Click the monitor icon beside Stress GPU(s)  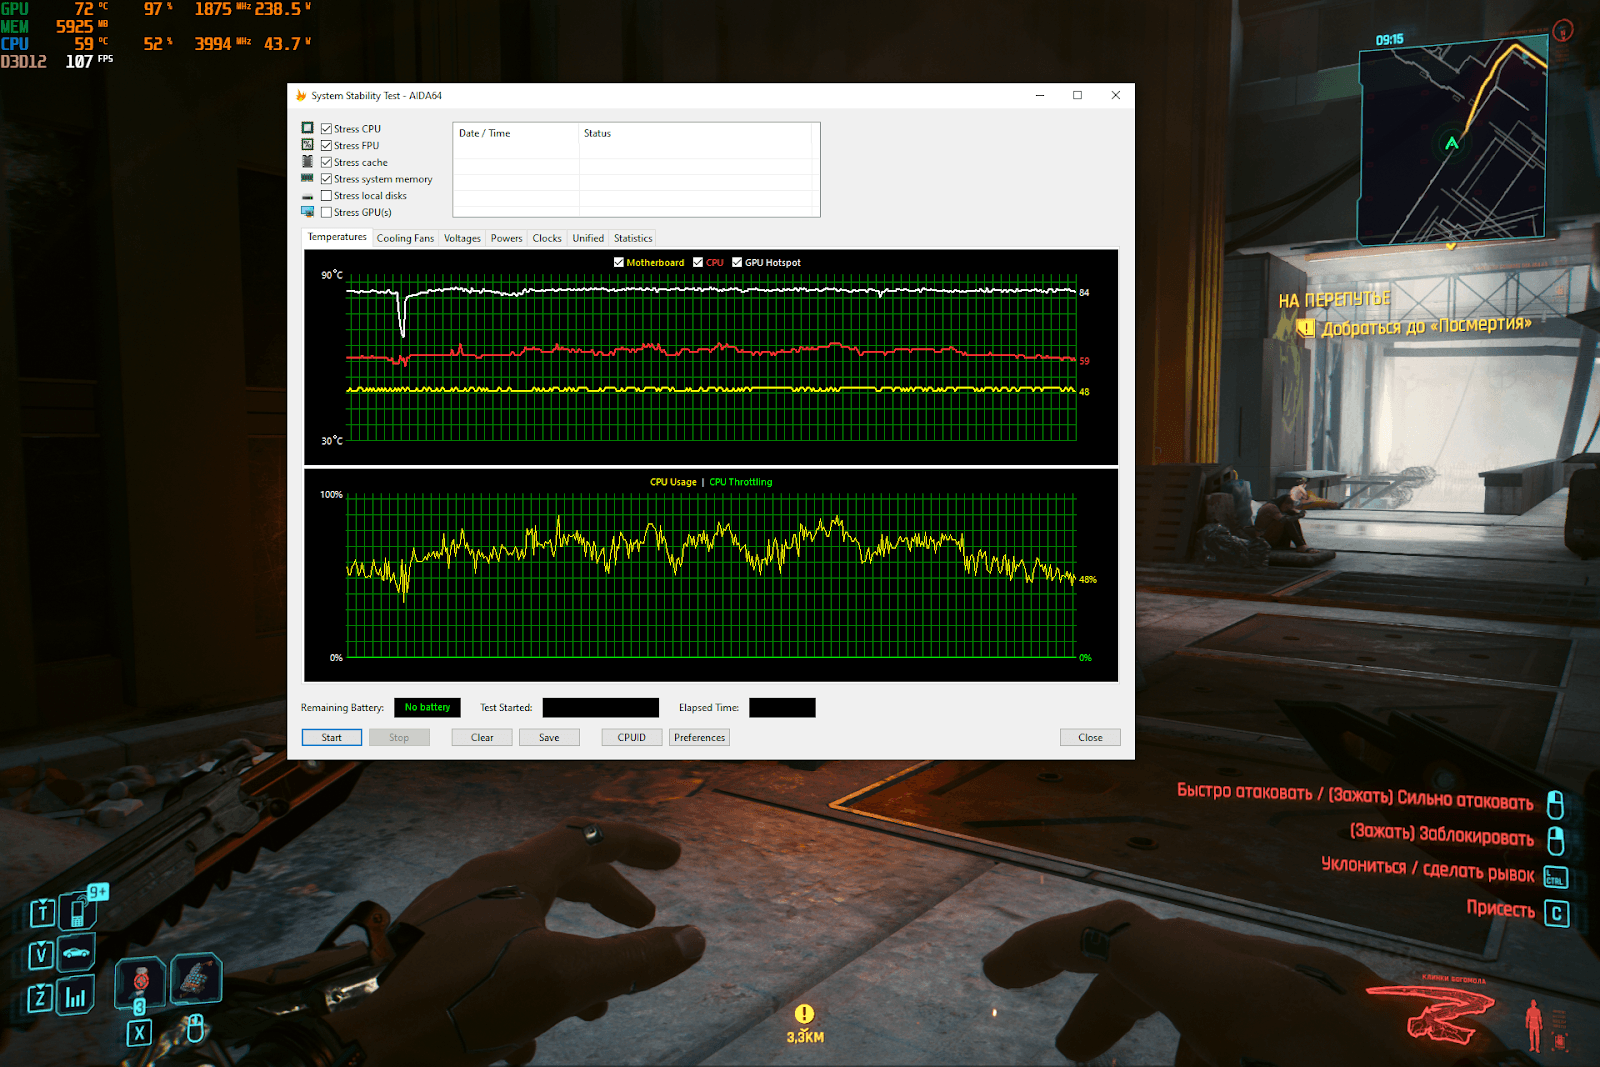coord(308,212)
